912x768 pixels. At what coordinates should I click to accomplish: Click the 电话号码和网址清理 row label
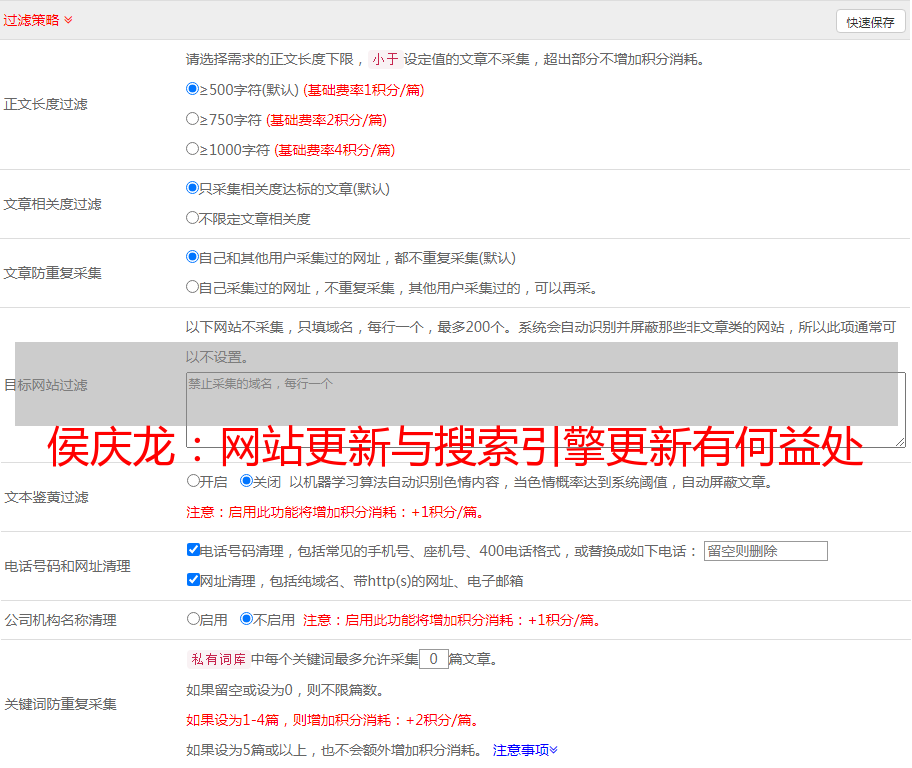[67, 566]
